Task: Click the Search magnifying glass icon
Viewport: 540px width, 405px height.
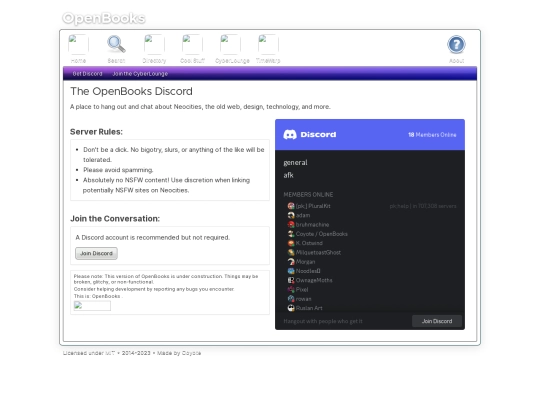Action: click(116, 44)
